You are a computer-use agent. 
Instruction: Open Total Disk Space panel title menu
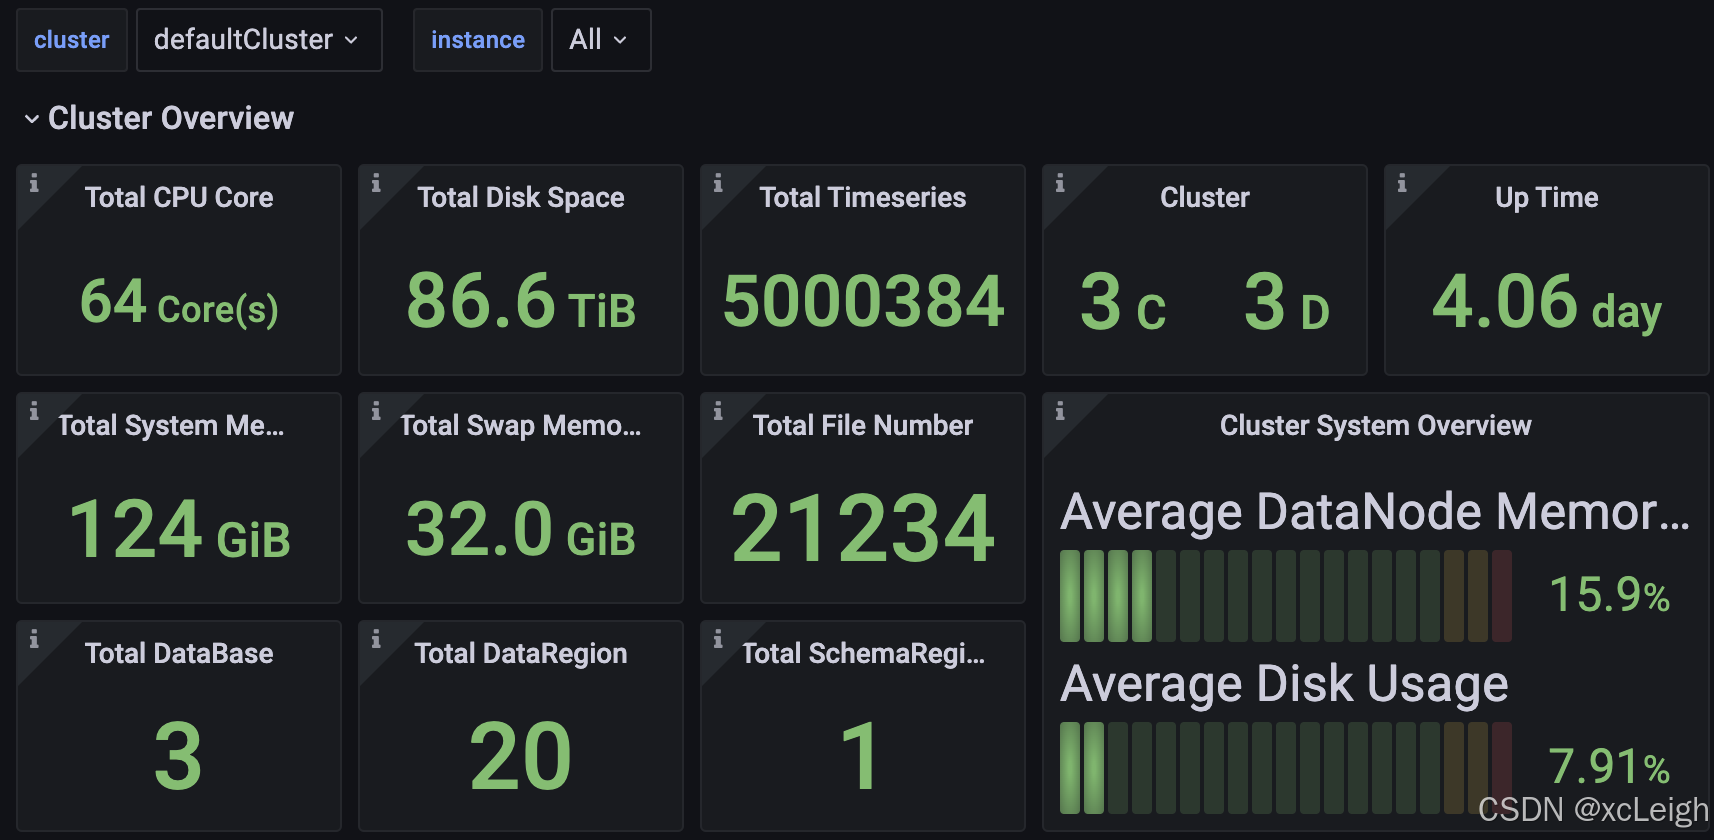(521, 197)
